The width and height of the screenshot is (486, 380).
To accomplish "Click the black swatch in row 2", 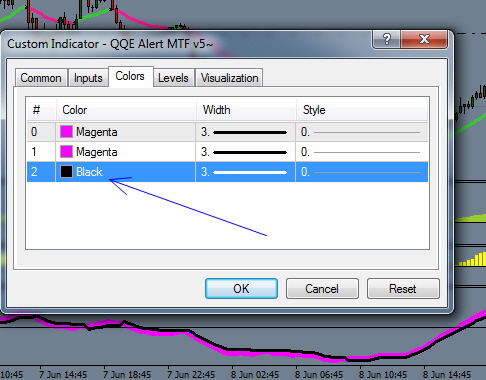I will (66, 172).
